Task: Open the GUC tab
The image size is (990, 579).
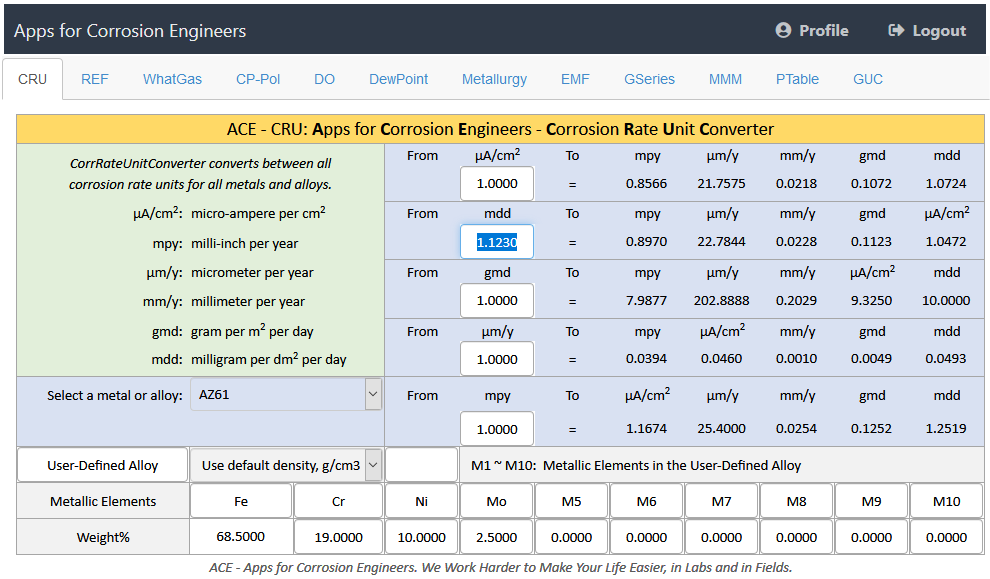Action: tap(868, 79)
